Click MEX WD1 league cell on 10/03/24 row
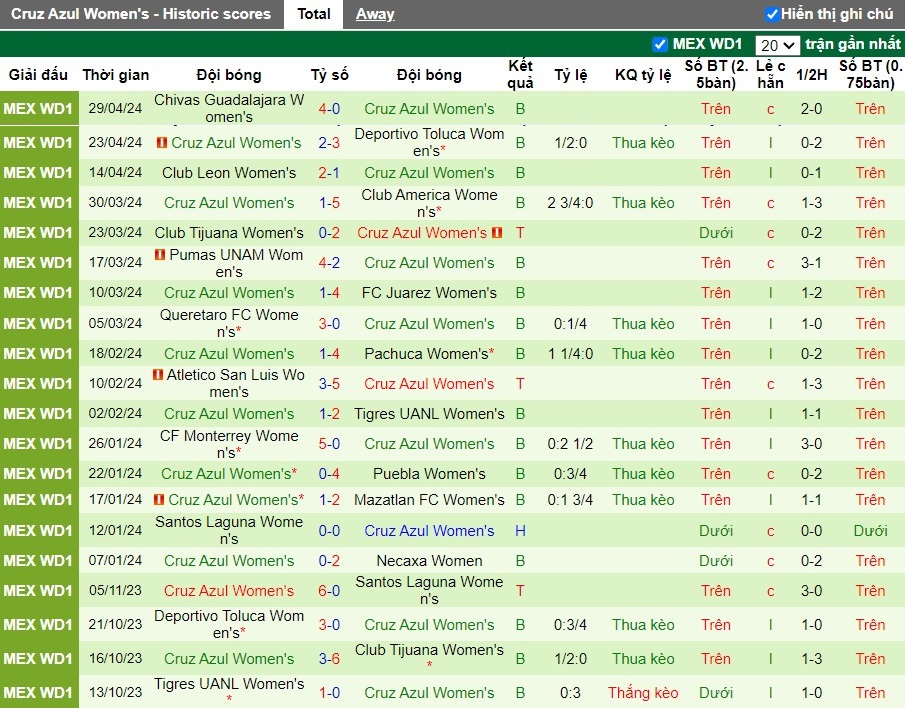Screen dimensions: 905x709 (x=38, y=293)
